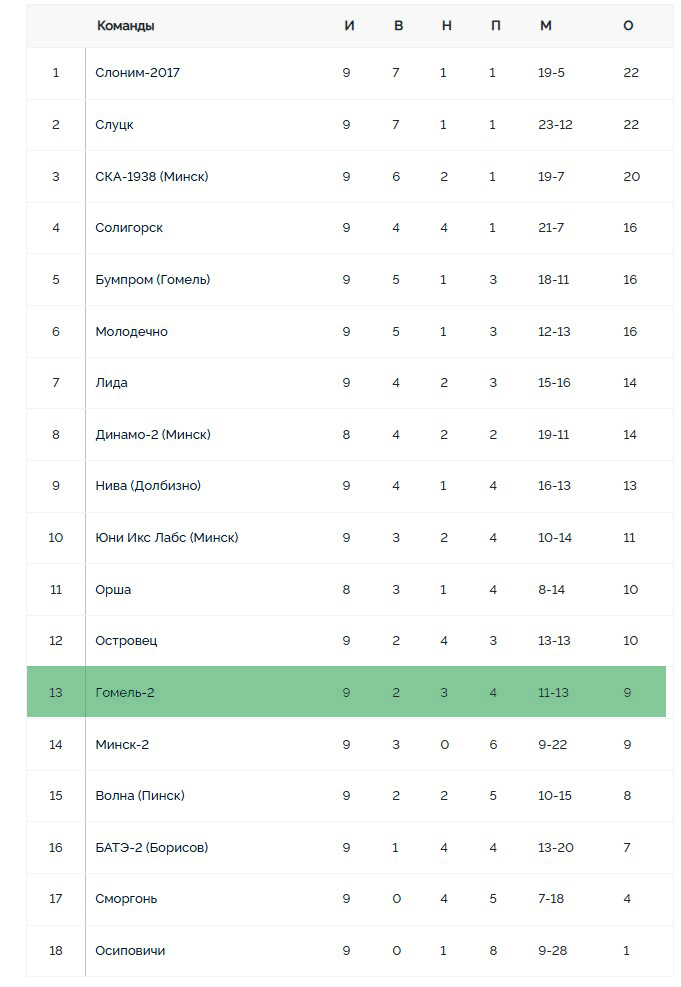Open БАТЭ-2 (Борисов) team entry
Screen dimensions: 681x987
click(152, 848)
